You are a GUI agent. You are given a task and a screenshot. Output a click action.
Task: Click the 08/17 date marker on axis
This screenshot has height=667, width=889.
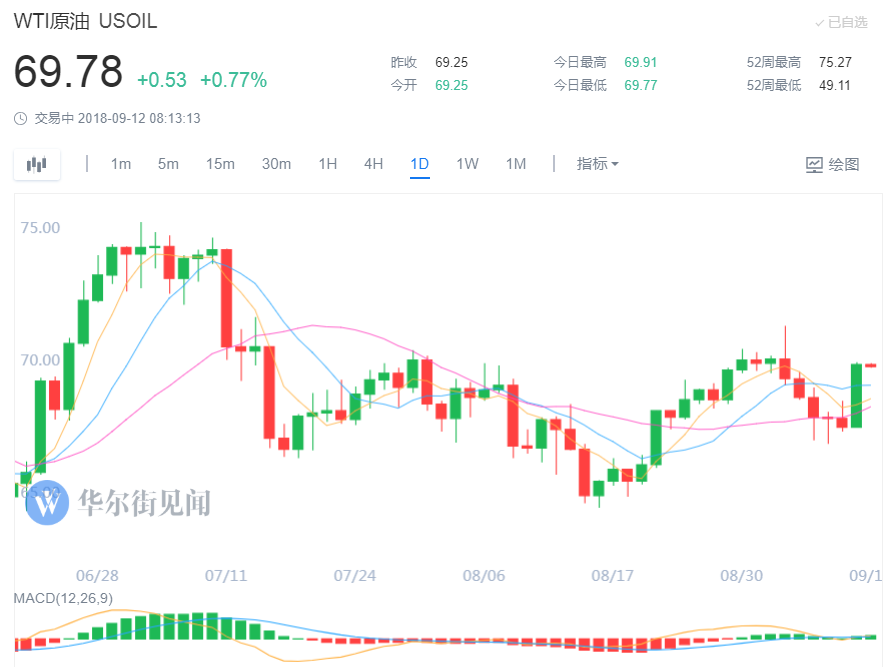point(612,576)
